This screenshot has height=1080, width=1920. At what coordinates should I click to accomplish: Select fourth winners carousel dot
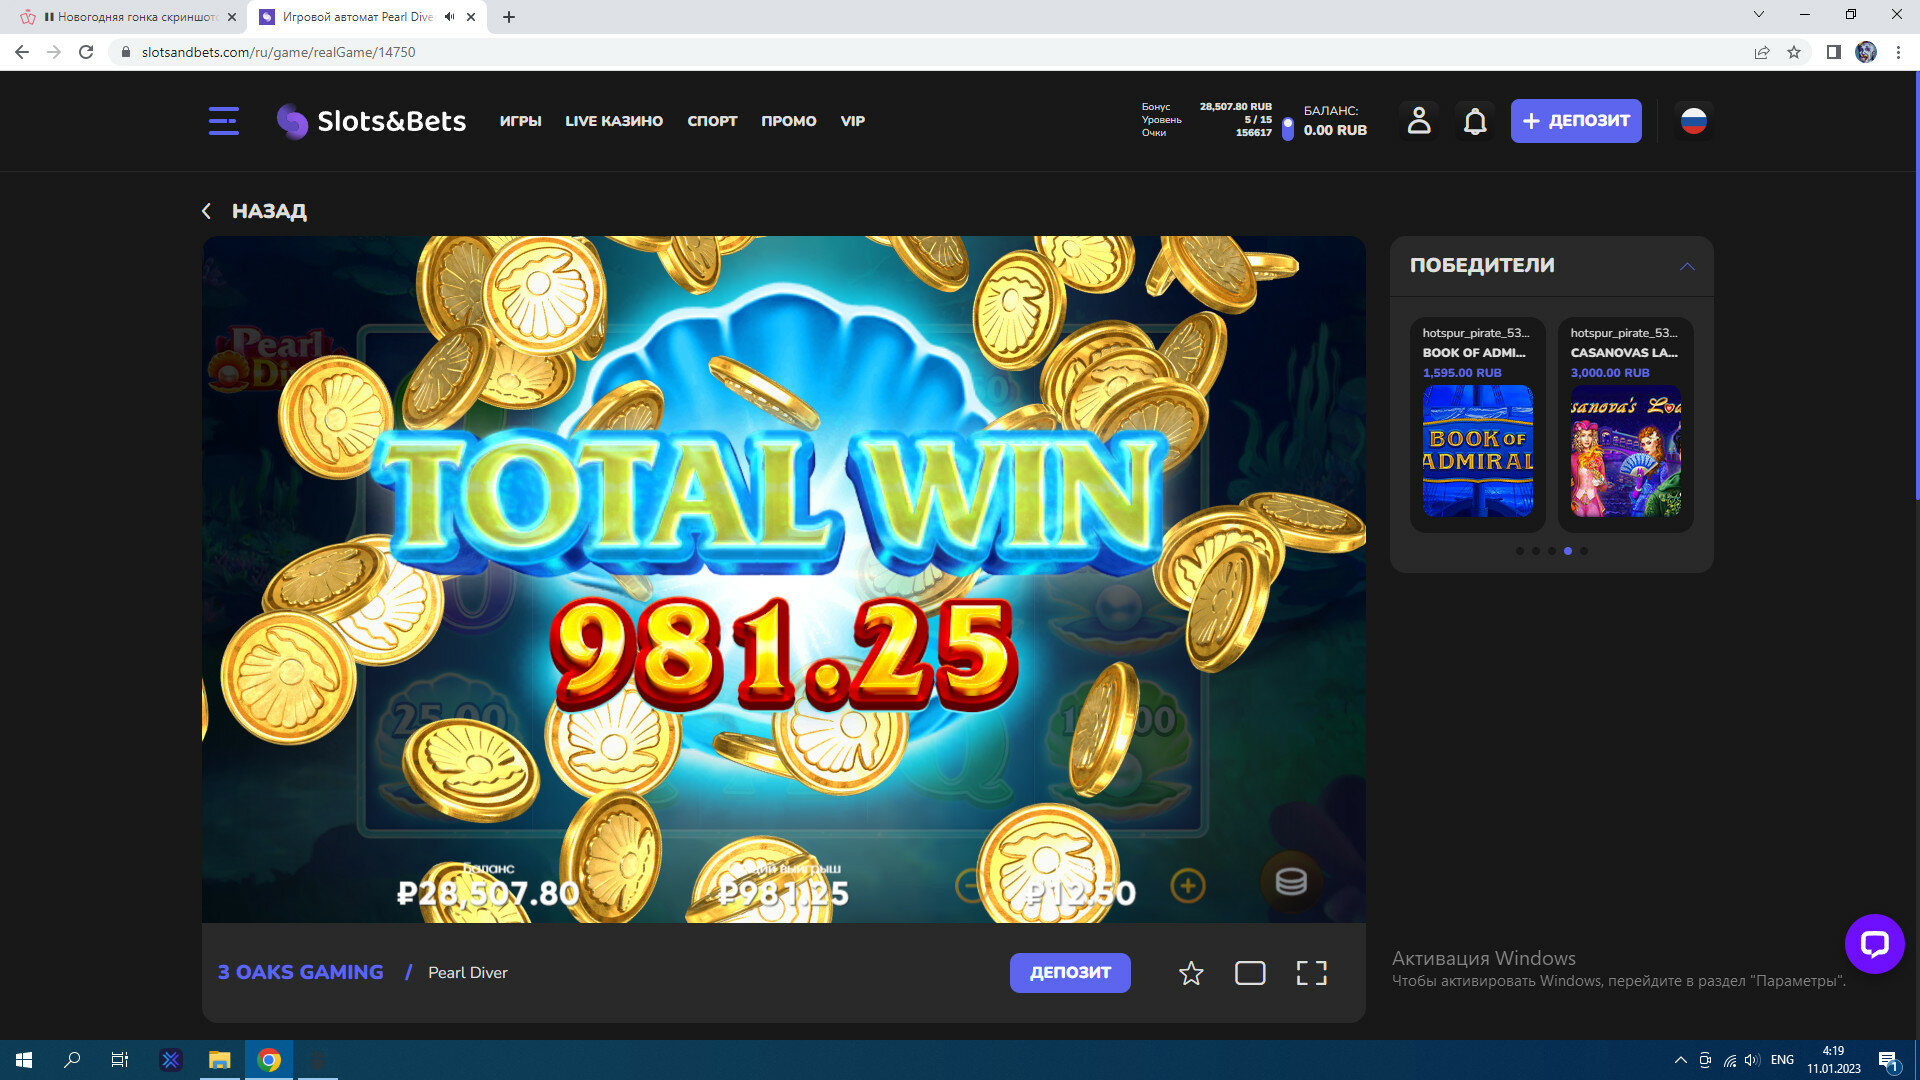coord(1568,551)
